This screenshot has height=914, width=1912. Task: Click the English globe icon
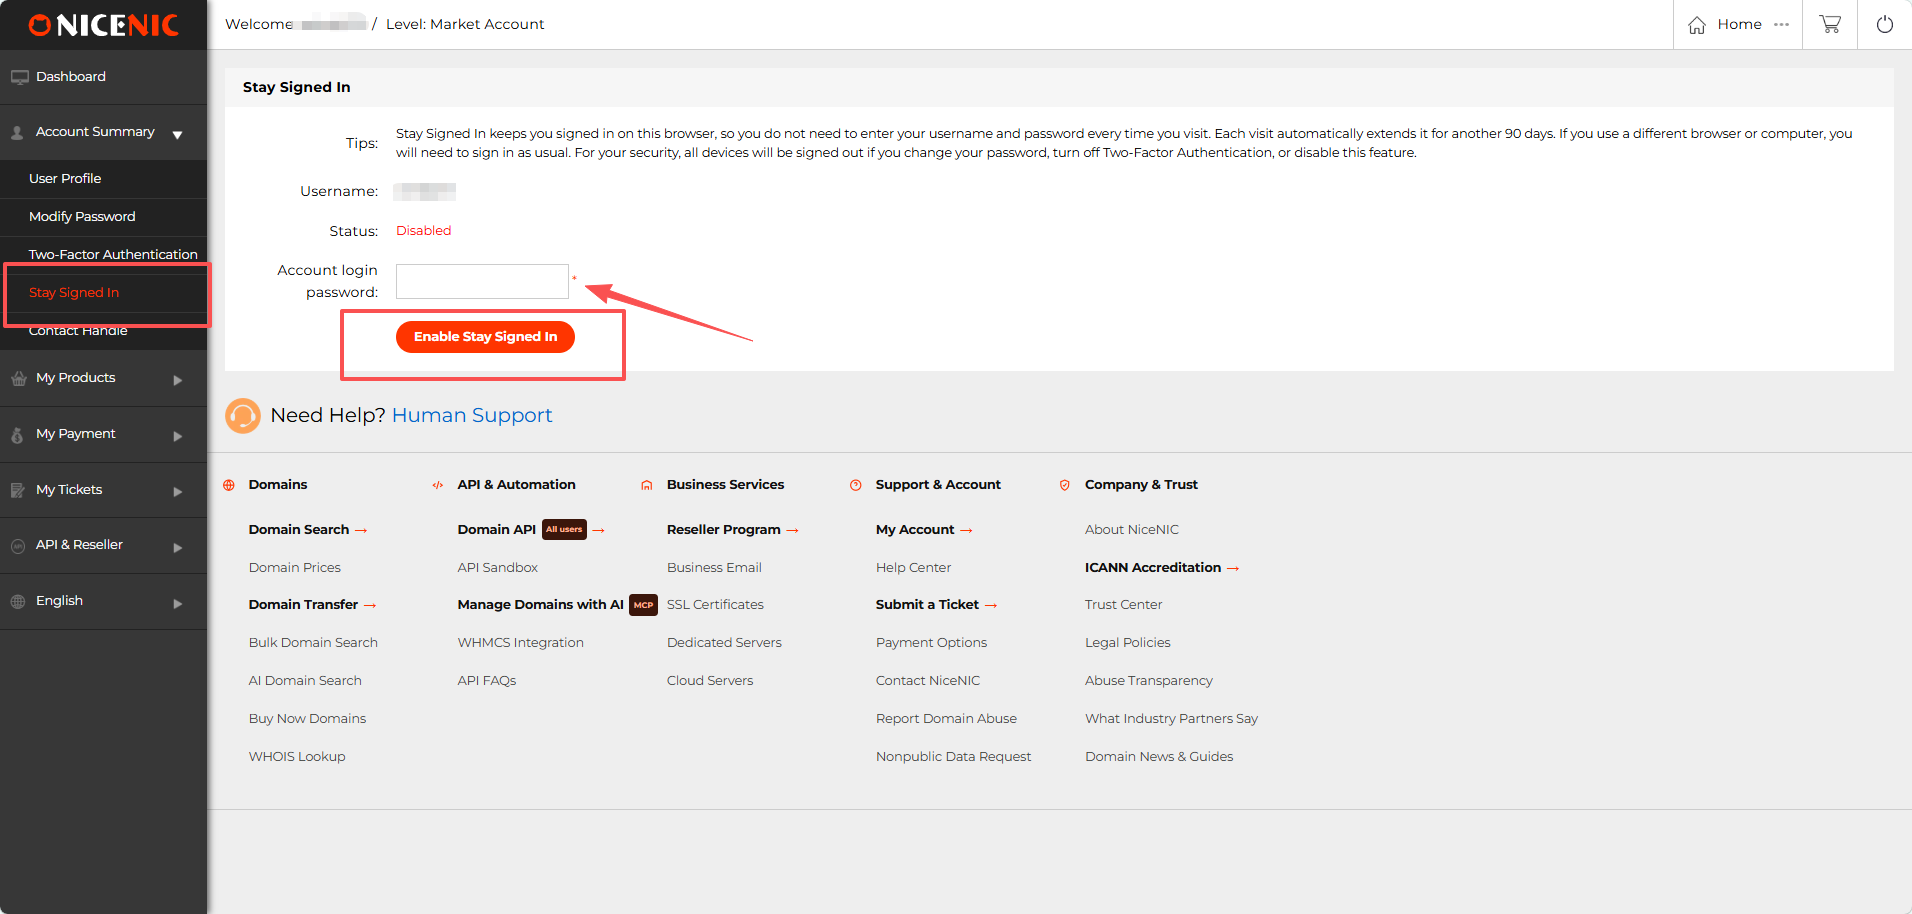coord(18,602)
